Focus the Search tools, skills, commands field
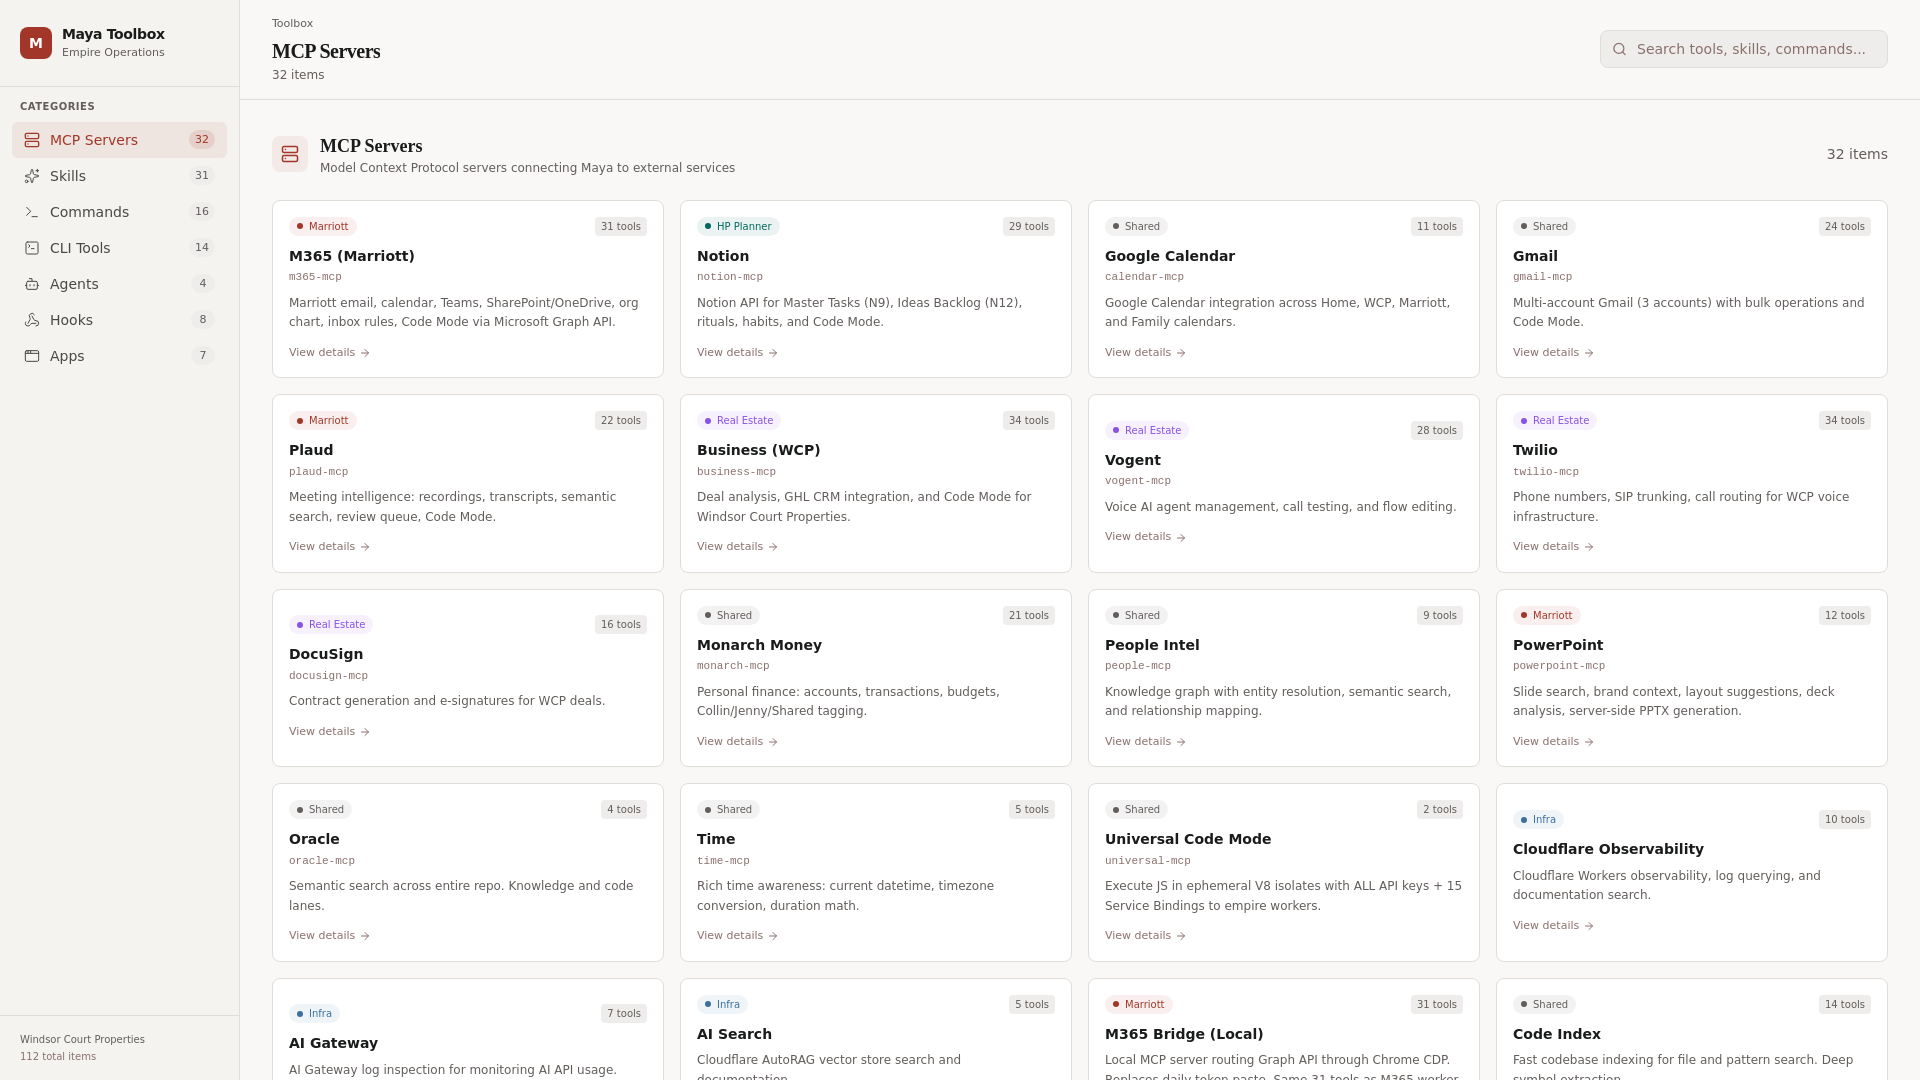Viewport: 1920px width, 1080px height. pos(1743,49)
